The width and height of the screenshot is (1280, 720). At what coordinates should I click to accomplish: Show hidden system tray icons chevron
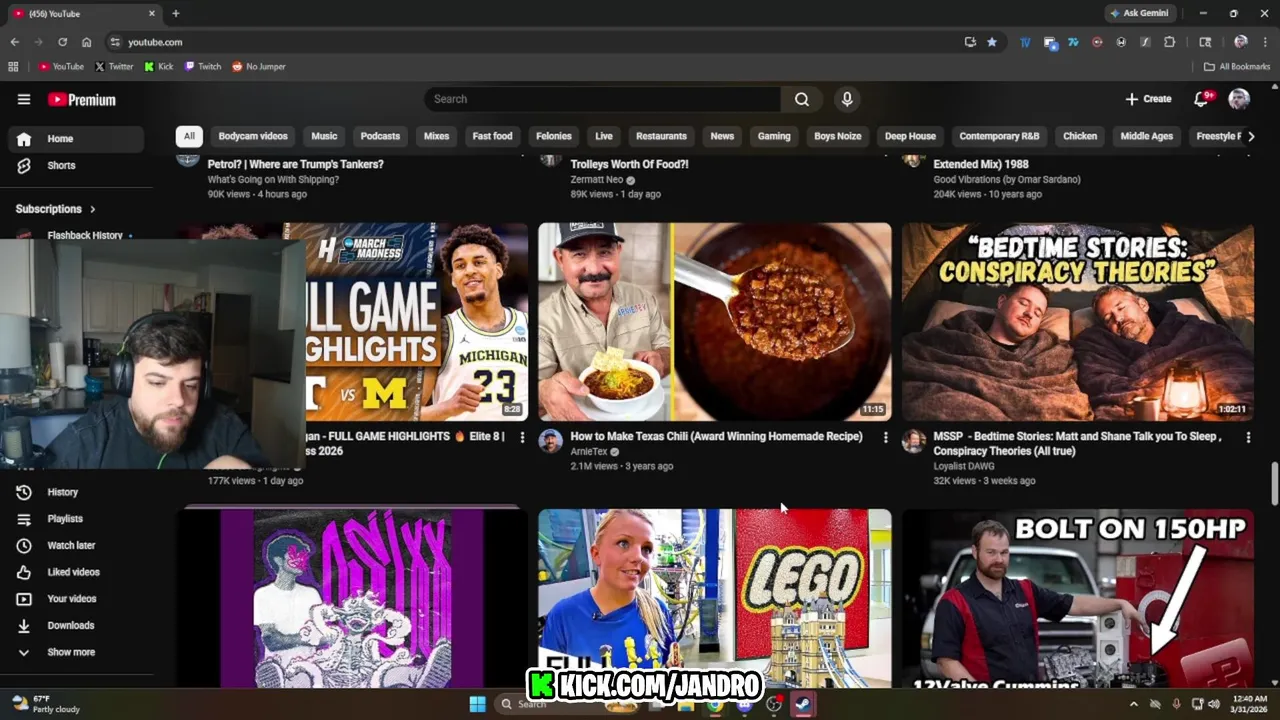pos(1133,704)
